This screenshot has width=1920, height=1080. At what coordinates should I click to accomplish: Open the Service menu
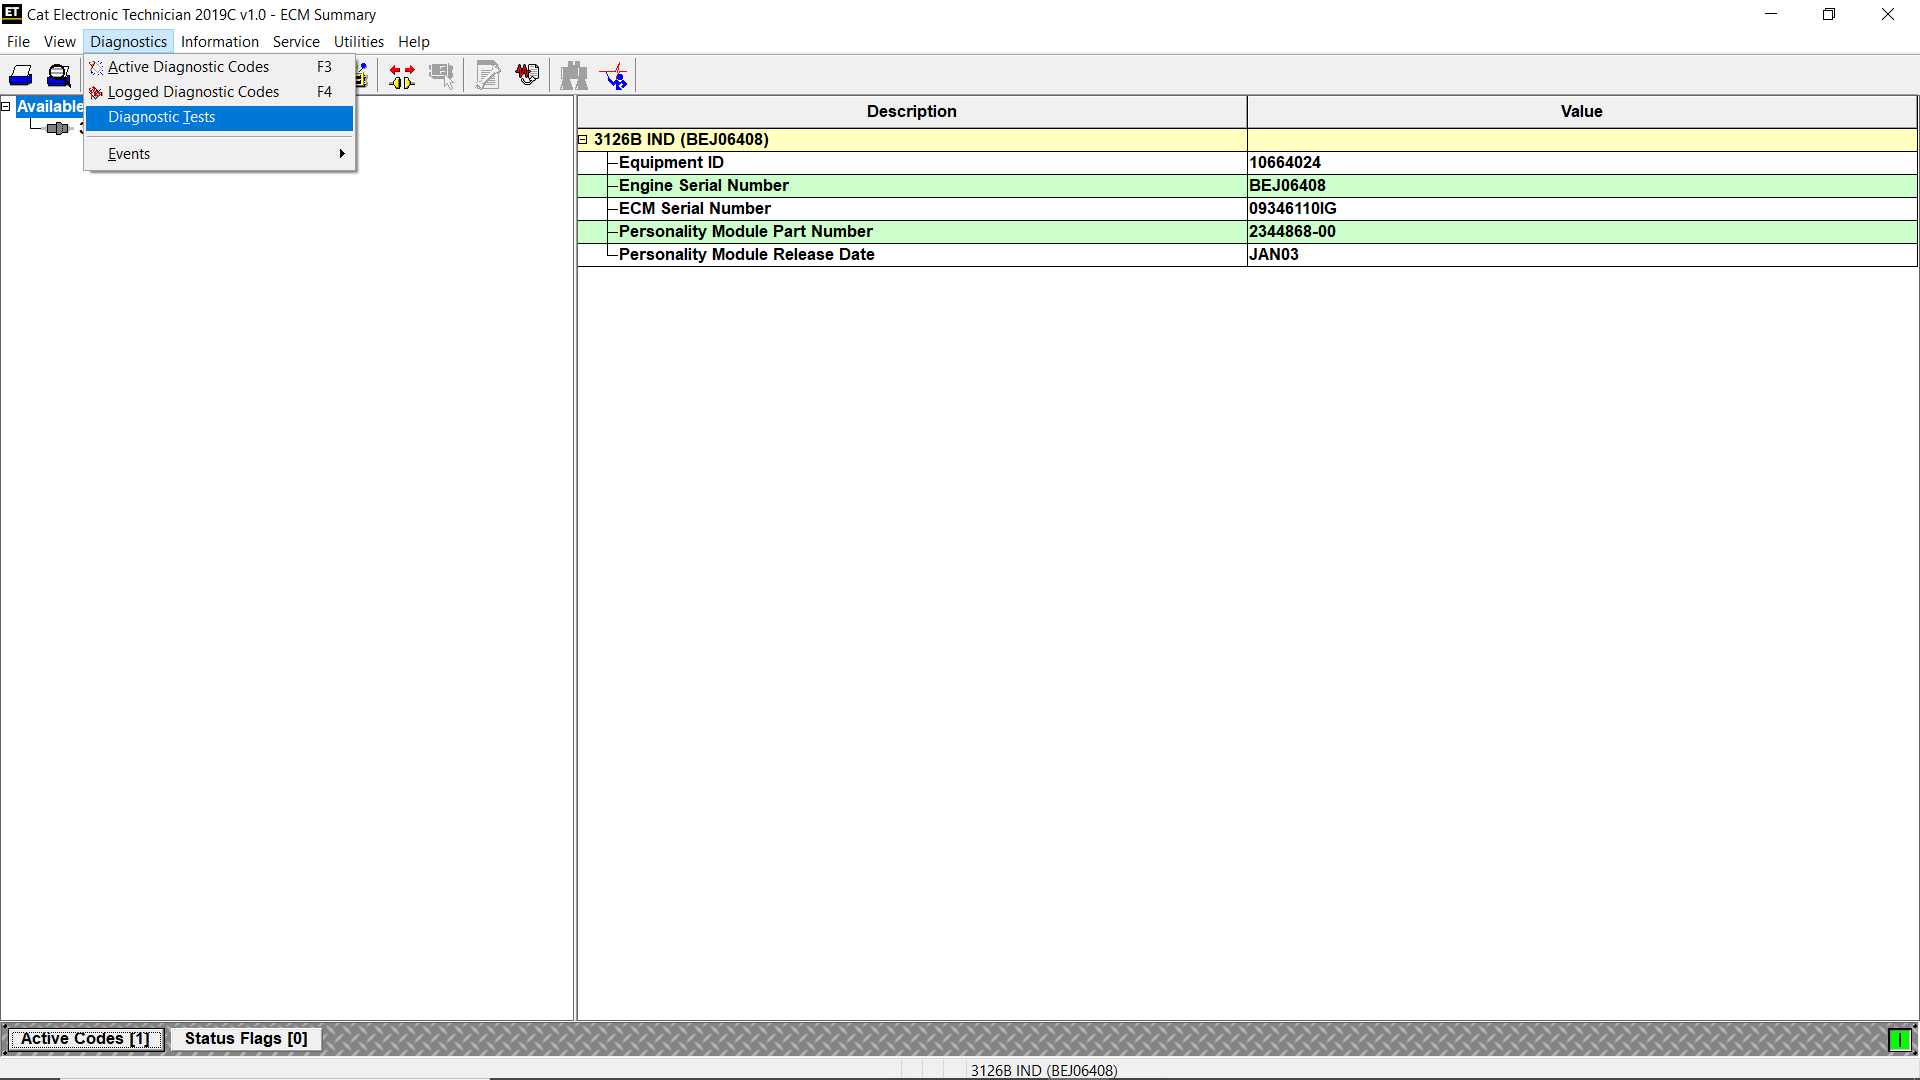pos(296,42)
